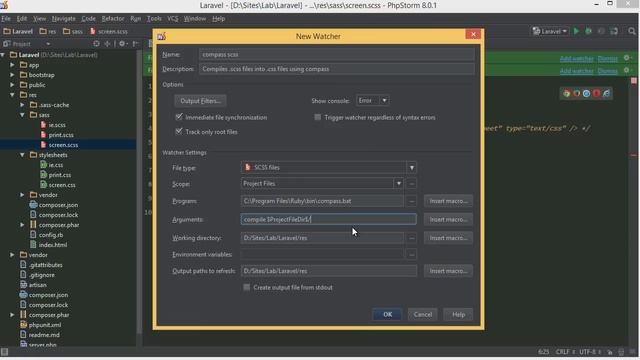Click Insert macro for Arguments field

[x=448, y=220]
